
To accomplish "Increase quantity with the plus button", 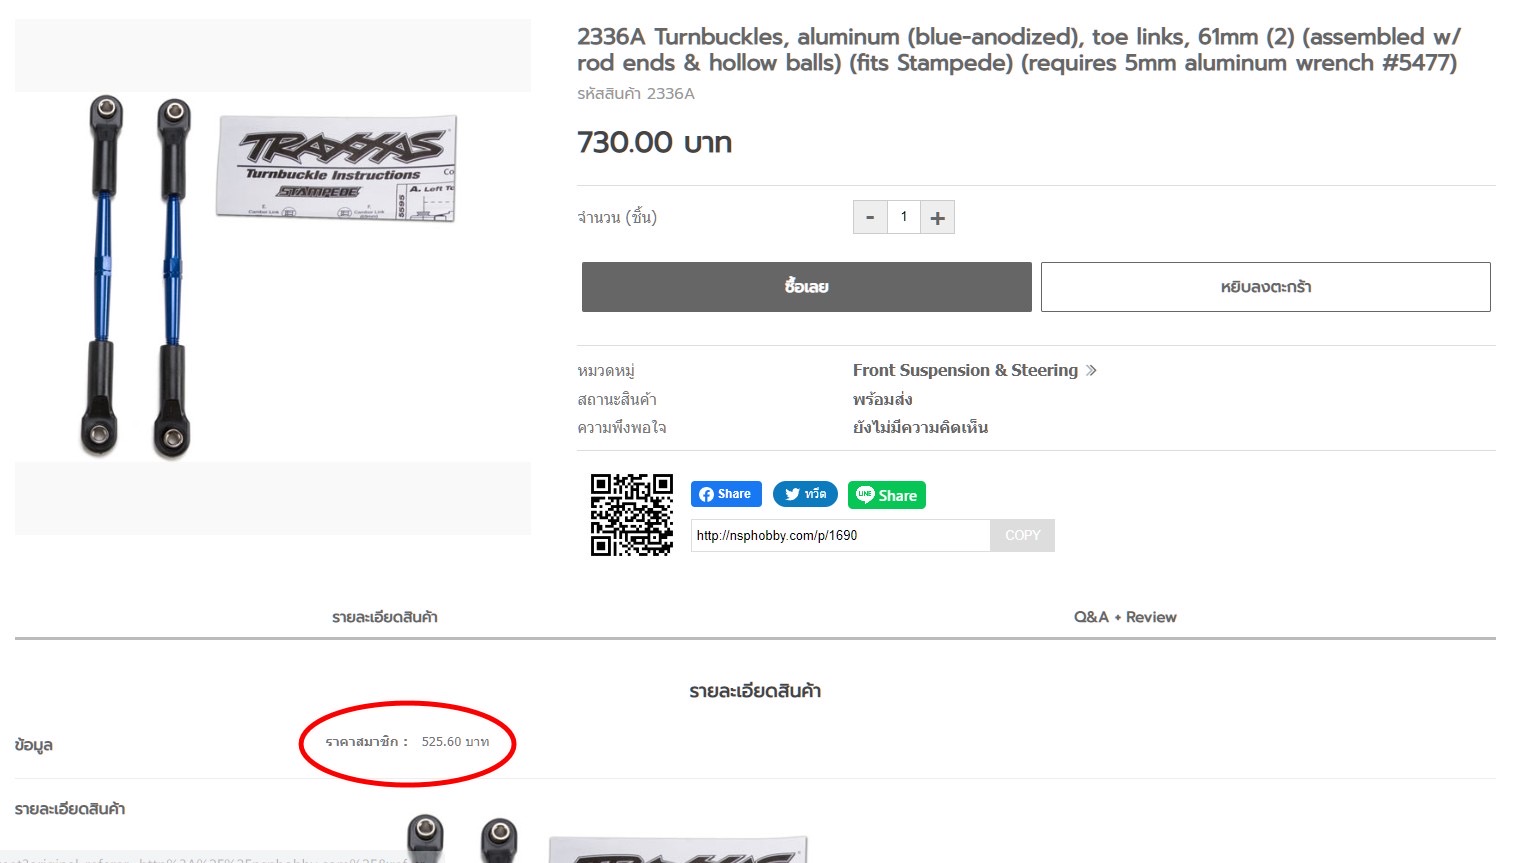I will pyautogui.click(x=937, y=217).
